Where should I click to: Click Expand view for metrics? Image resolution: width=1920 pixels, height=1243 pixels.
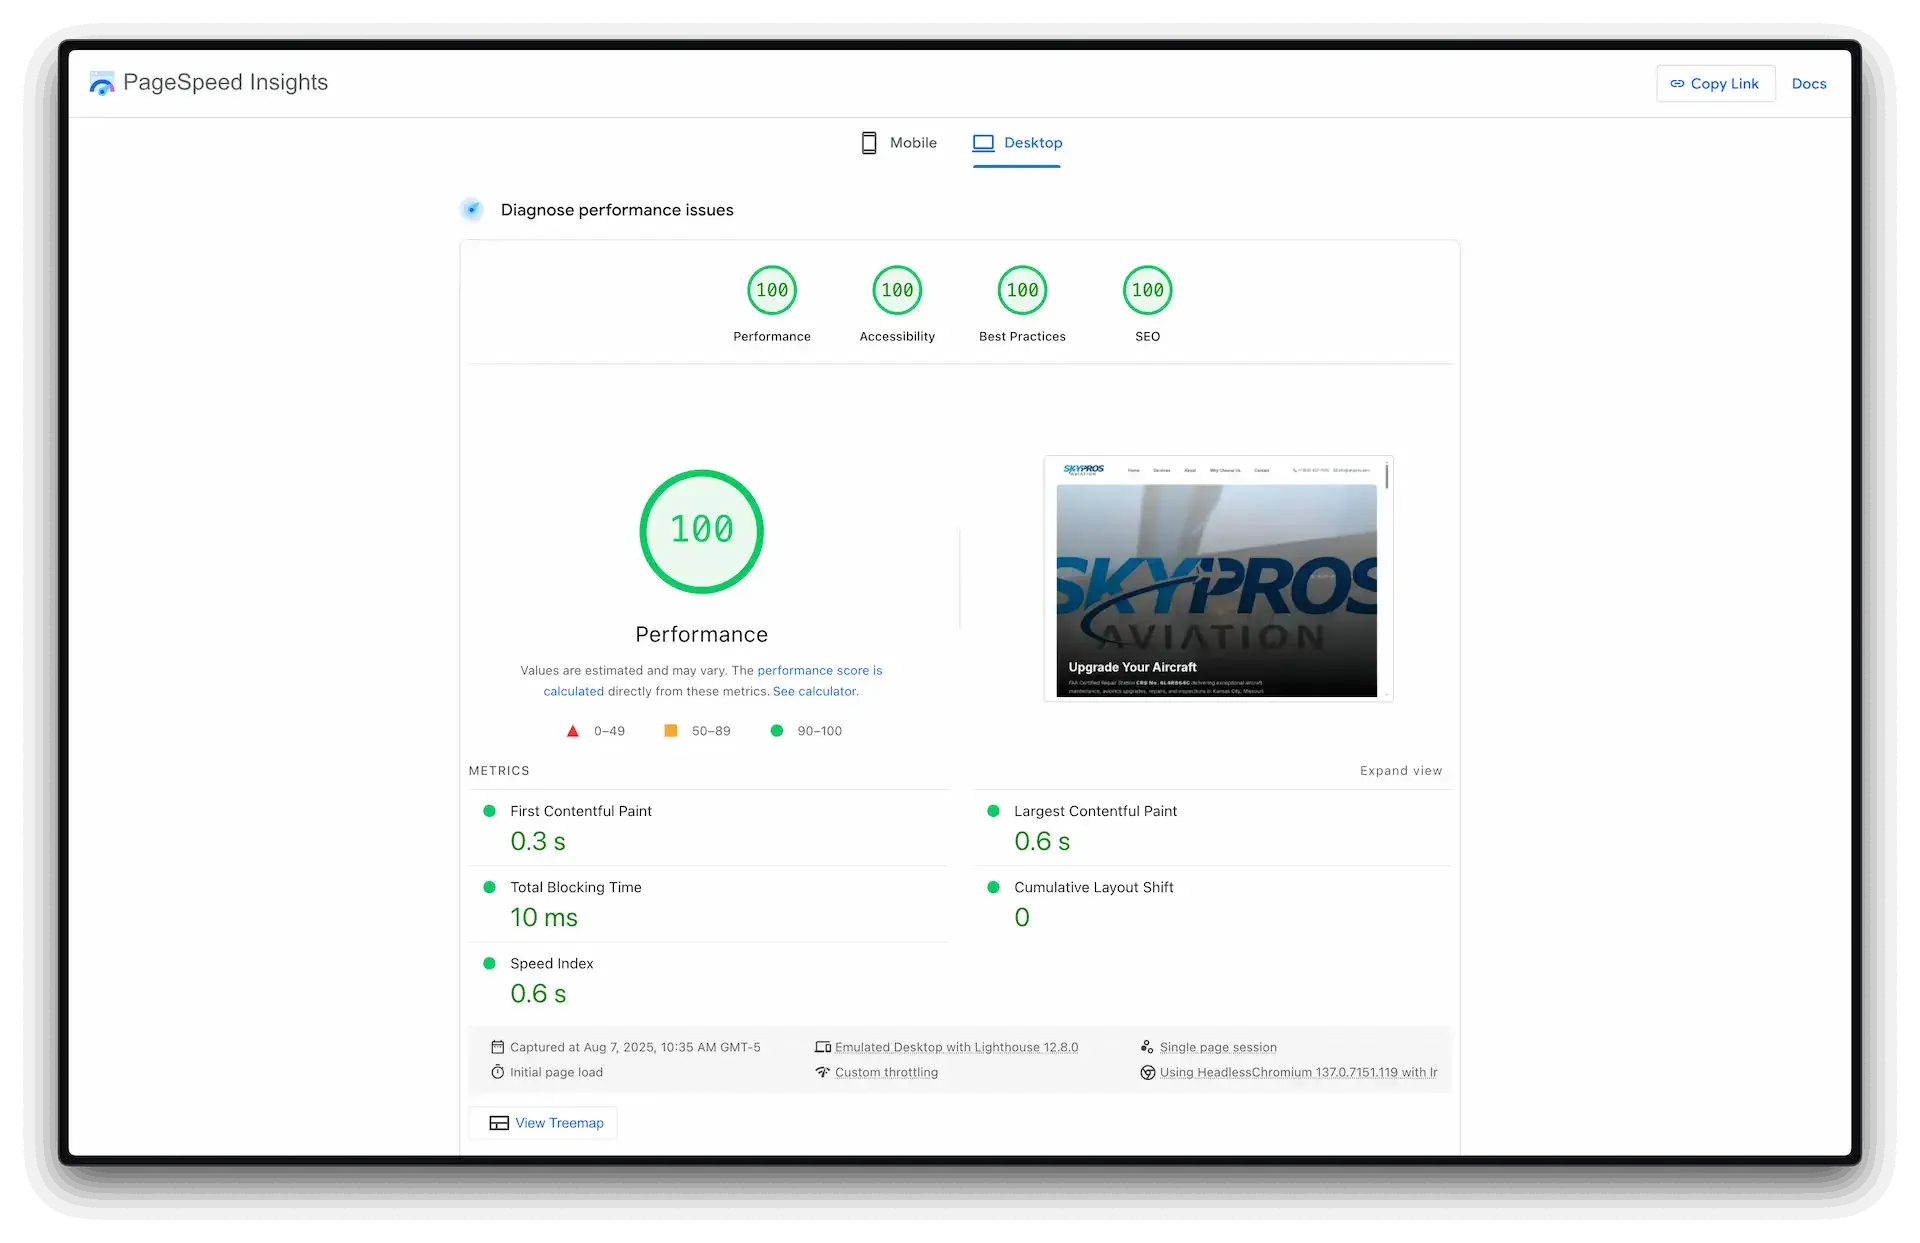click(1400, 771)
